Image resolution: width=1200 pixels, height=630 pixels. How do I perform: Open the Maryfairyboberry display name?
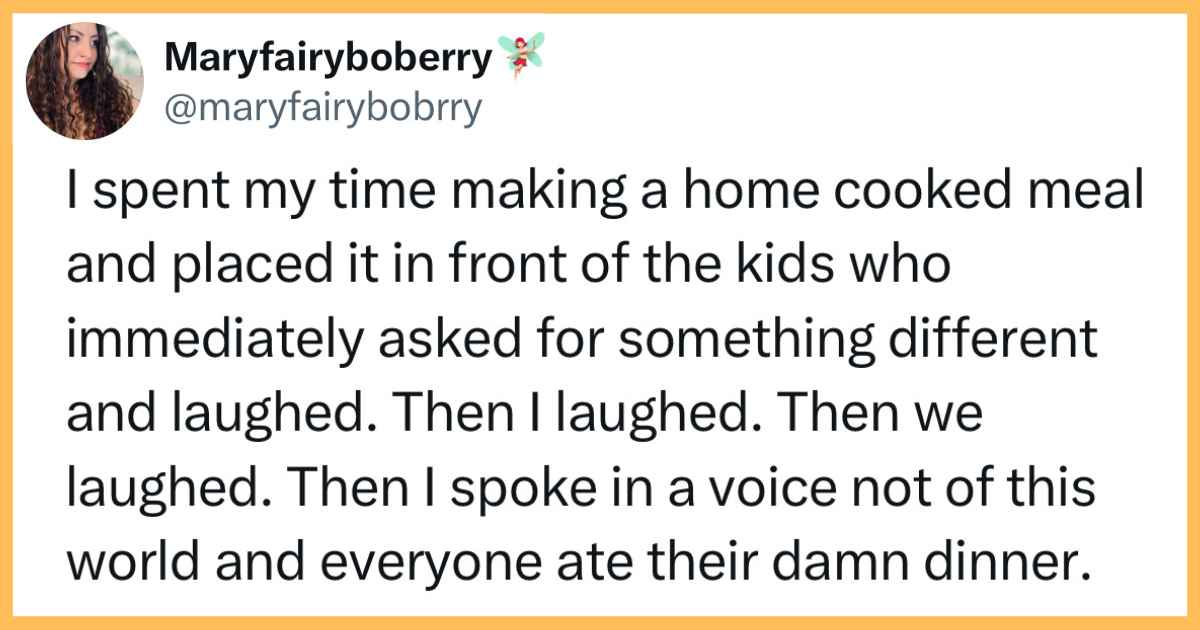tap(329, 61)
